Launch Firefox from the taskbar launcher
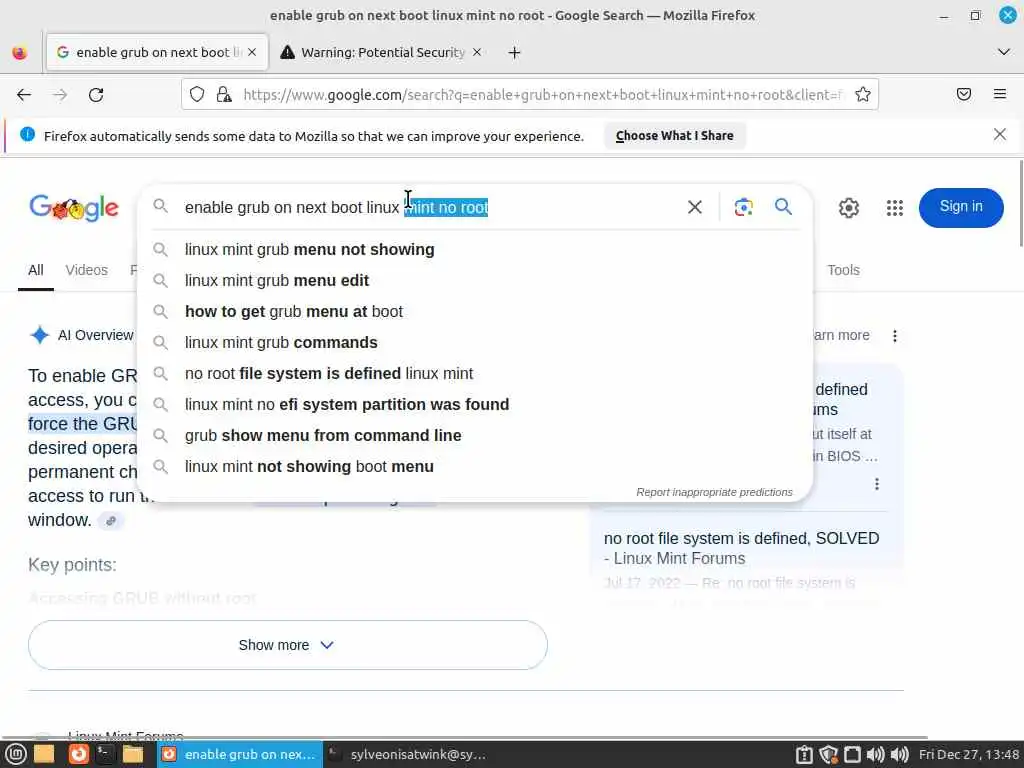1024x768 pixels. coord(78,754)
